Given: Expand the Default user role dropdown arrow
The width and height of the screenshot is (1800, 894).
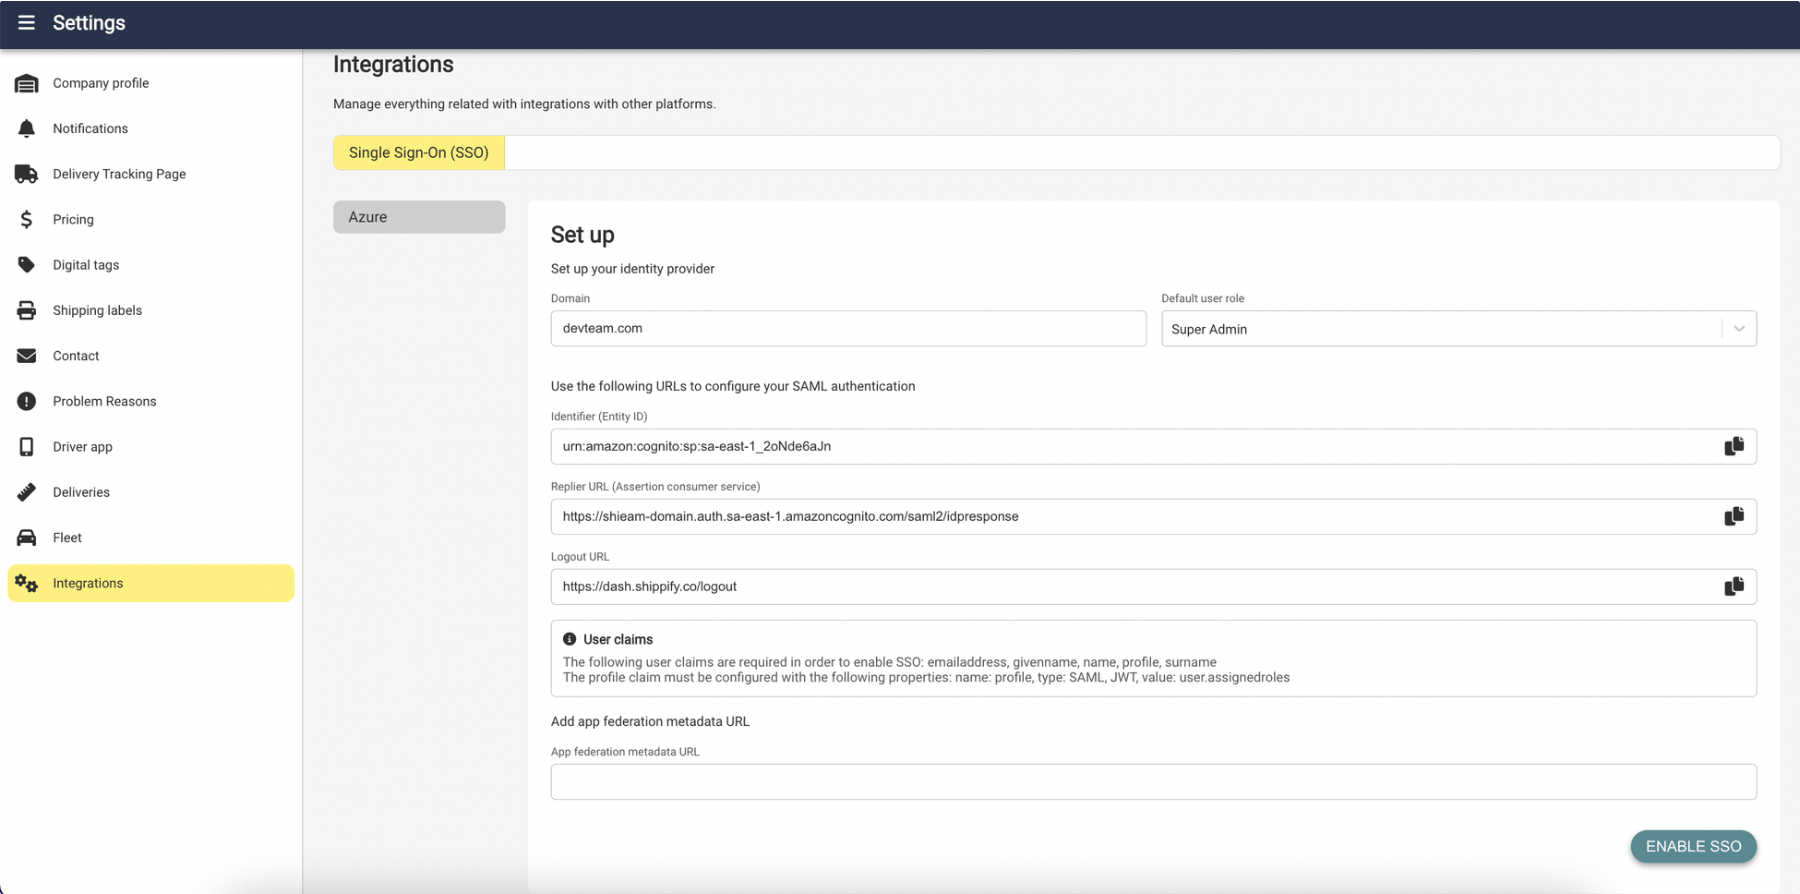Looking at the screenshot, I should [1739, 329].
